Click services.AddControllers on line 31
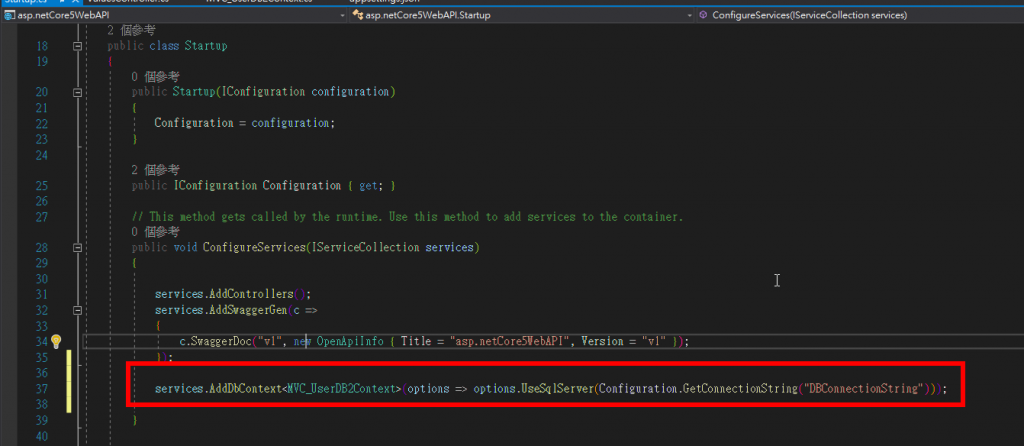1024x446 pixels. point(224,294)
